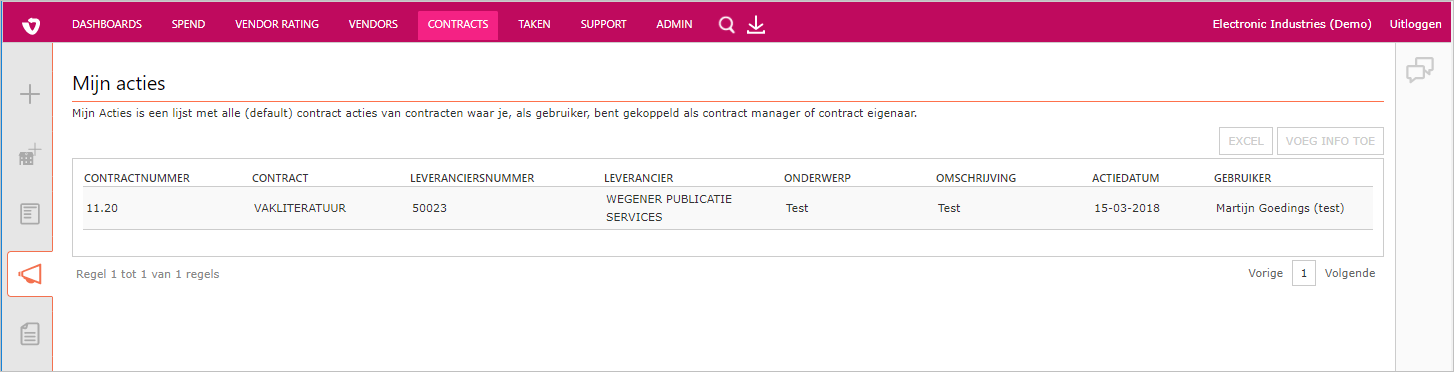This screenshot has width=1454, height=372.
Task: Click the app logo in the top bar
Action: coord(32,25)
